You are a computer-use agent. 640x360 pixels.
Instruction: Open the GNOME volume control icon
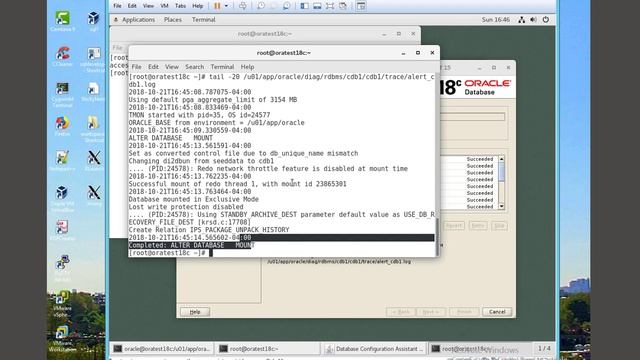pyautogui.click(x=533, y=20)
